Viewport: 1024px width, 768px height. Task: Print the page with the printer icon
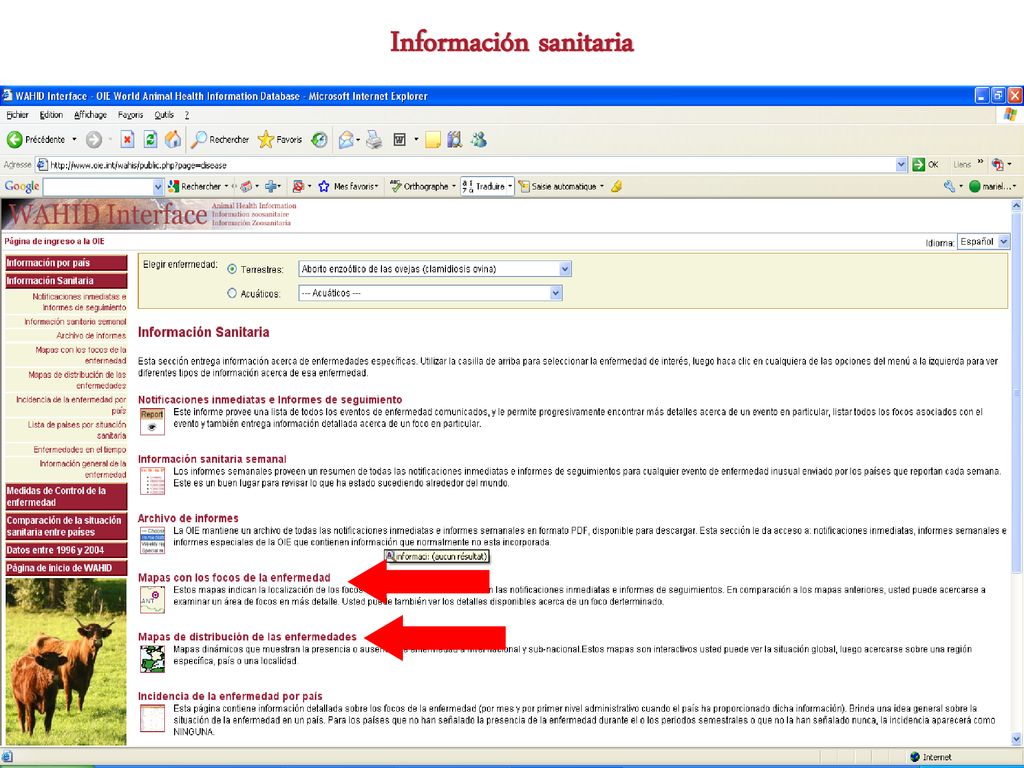374,139
